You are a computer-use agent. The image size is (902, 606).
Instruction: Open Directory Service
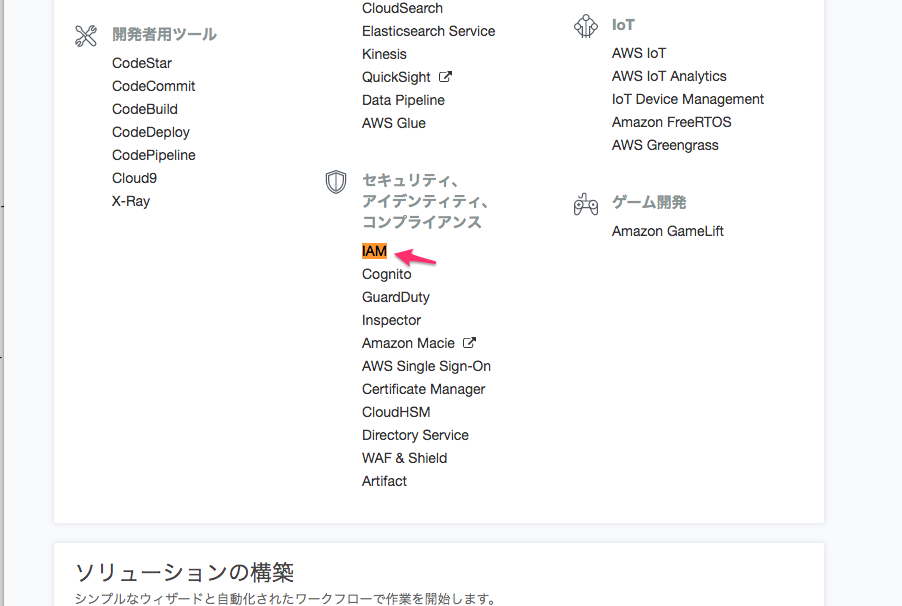415,435
